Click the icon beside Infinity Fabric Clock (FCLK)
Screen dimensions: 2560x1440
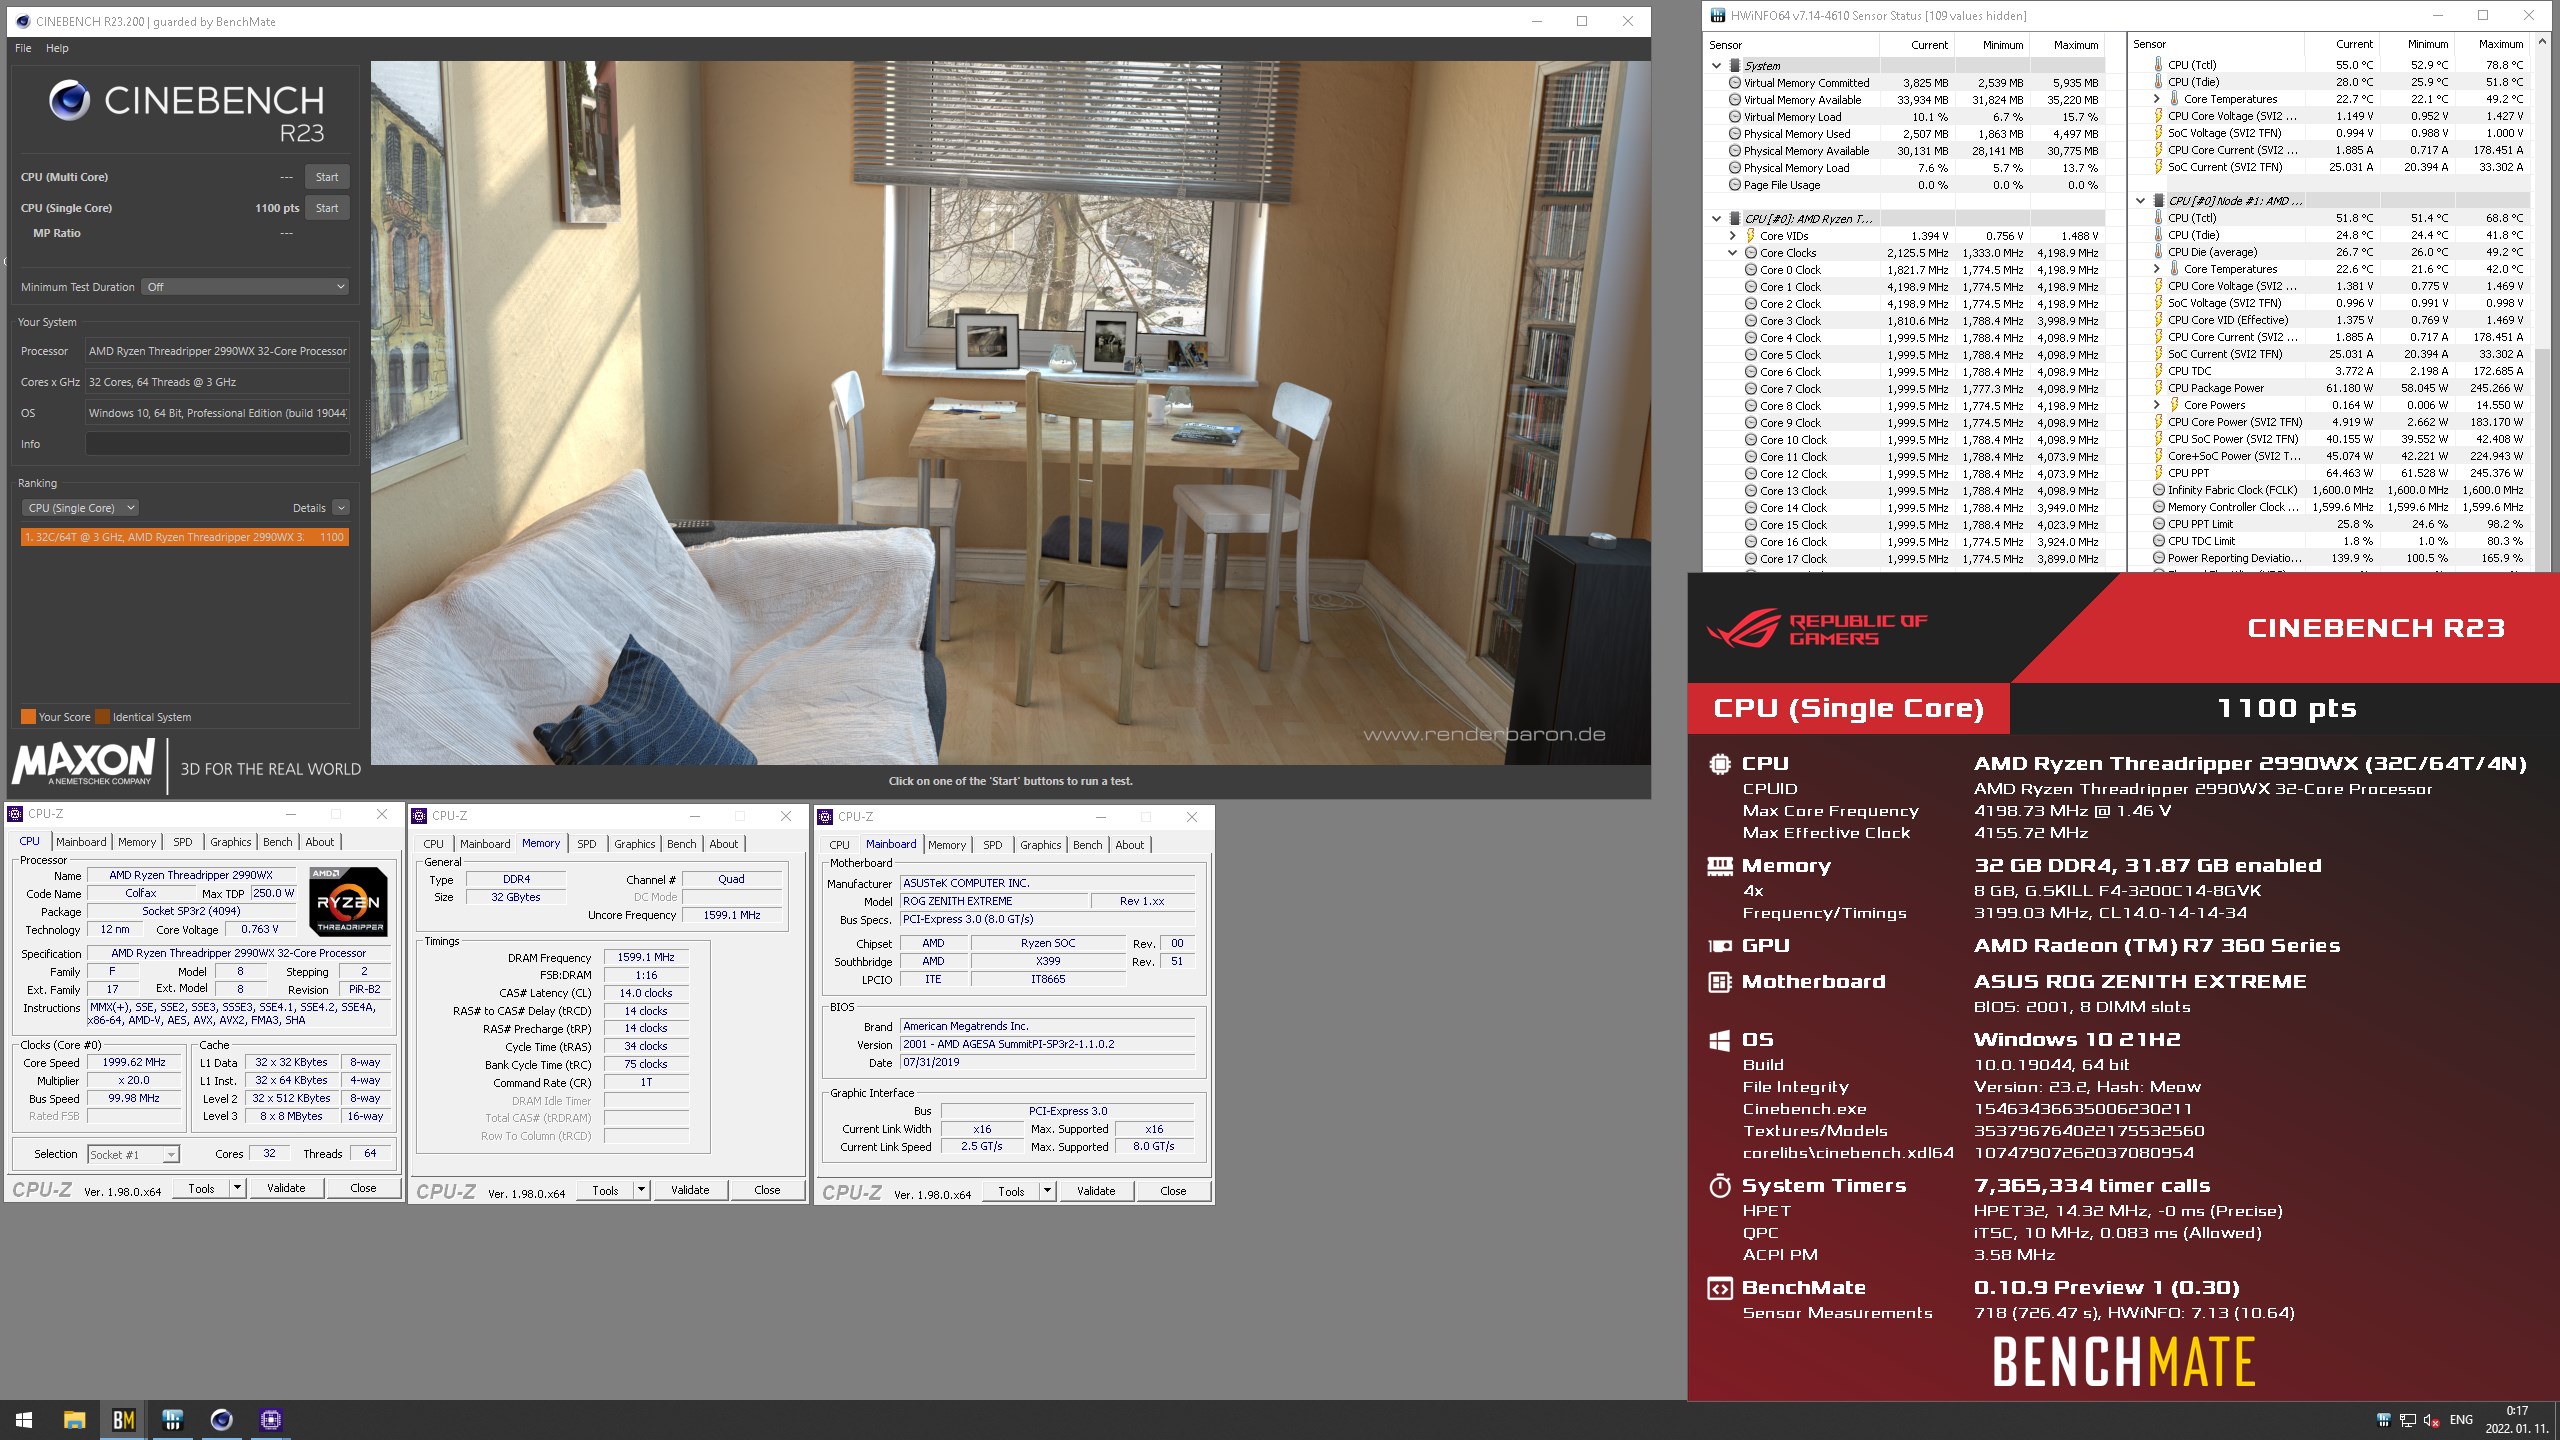coord(2159,490)
